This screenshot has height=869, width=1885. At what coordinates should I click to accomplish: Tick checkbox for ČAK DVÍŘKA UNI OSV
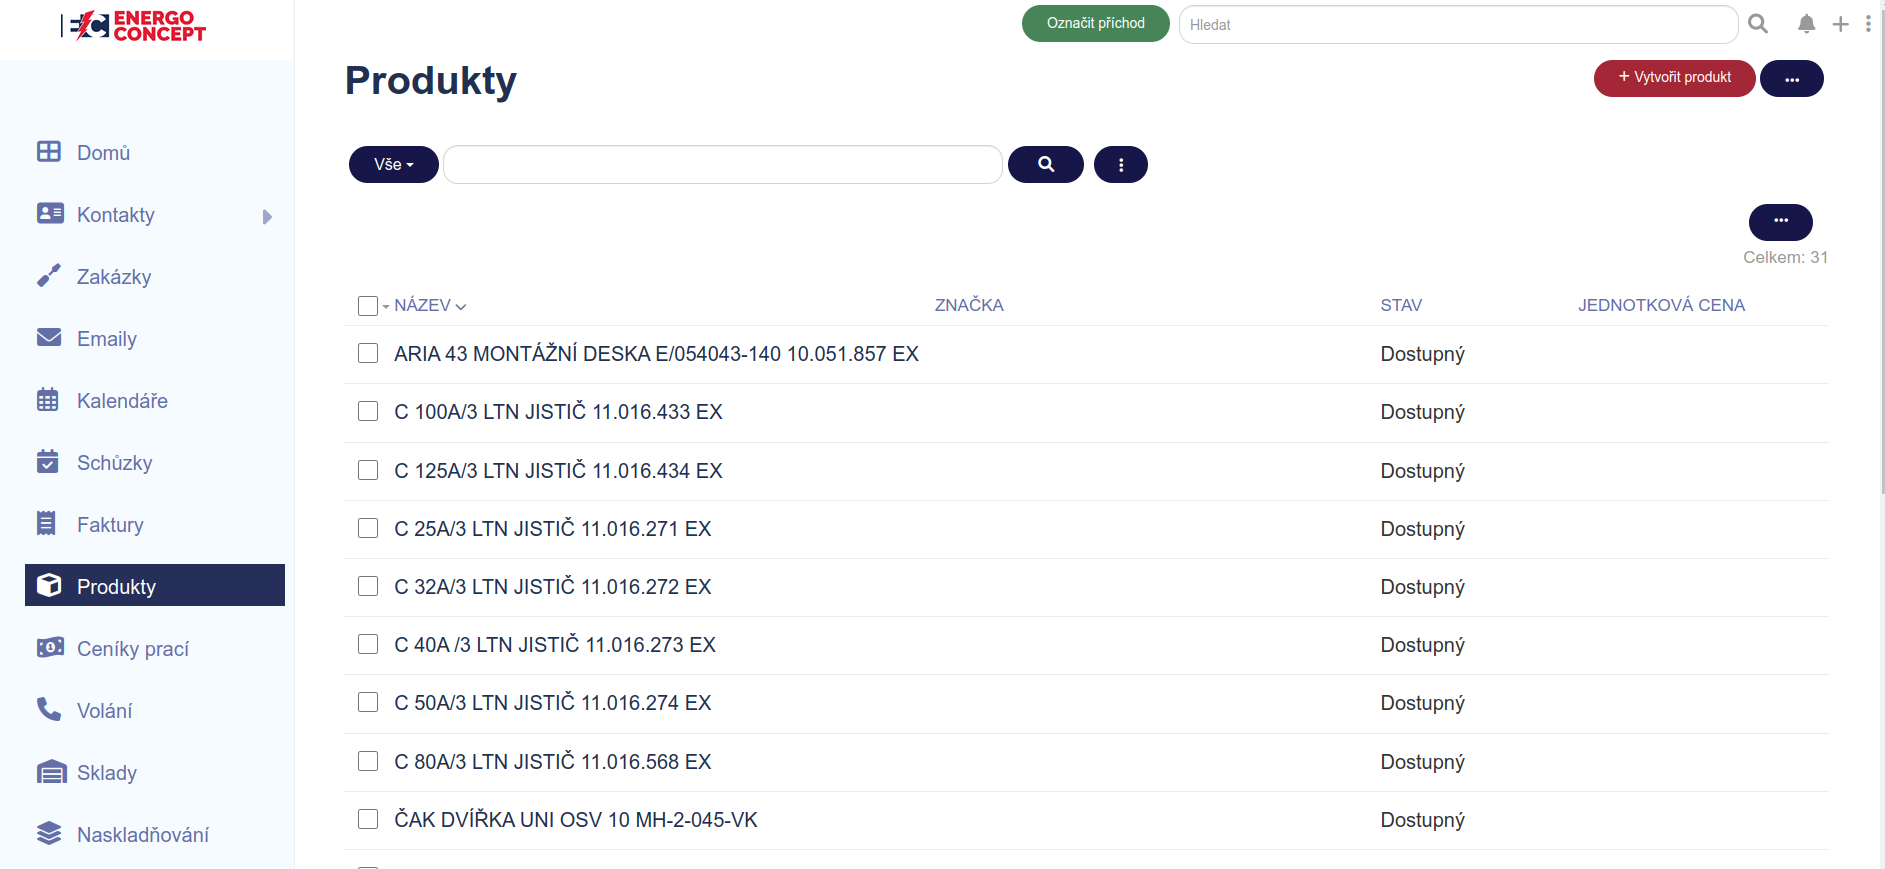pos(368,819)
